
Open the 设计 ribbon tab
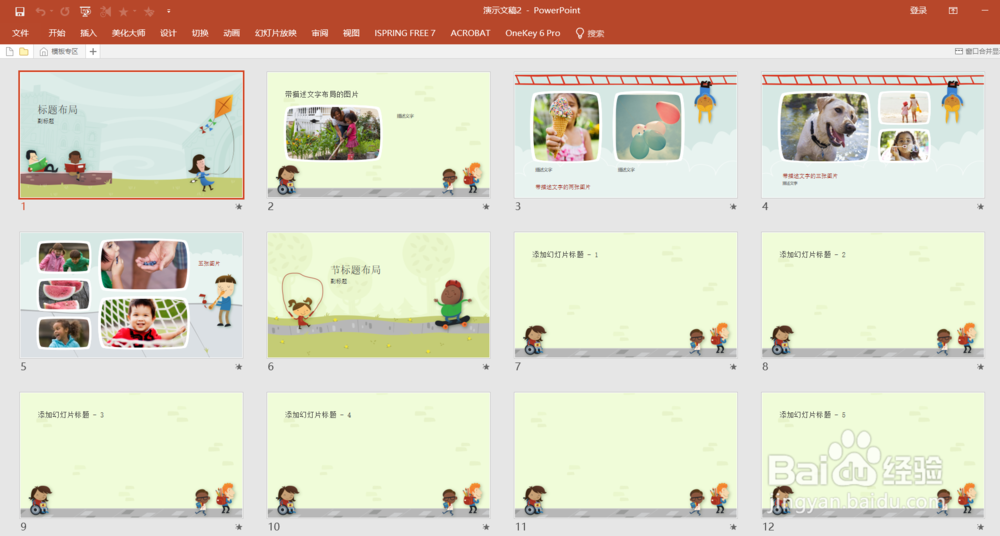pos(168,33)
